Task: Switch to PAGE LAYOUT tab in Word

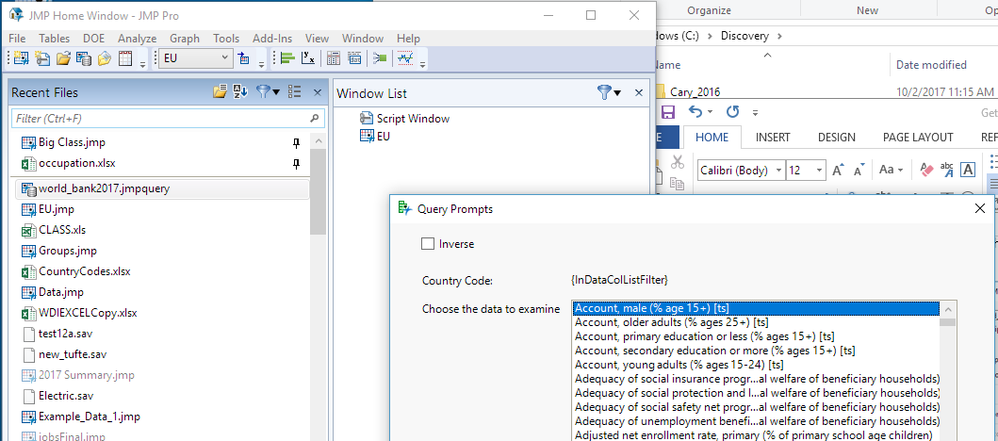Action: click(918, 137)
